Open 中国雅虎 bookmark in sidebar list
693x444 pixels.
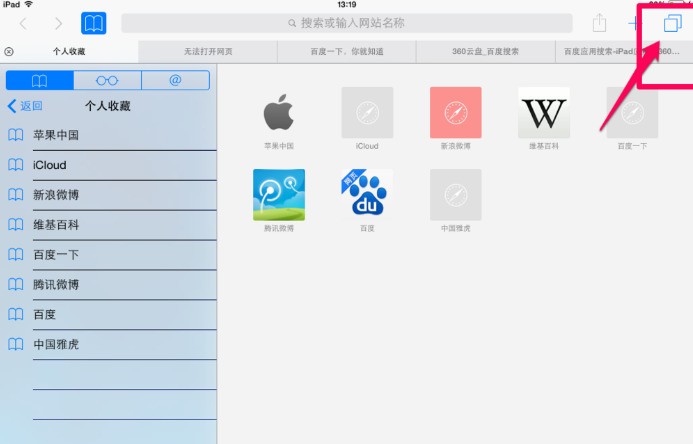pos(108,344)
